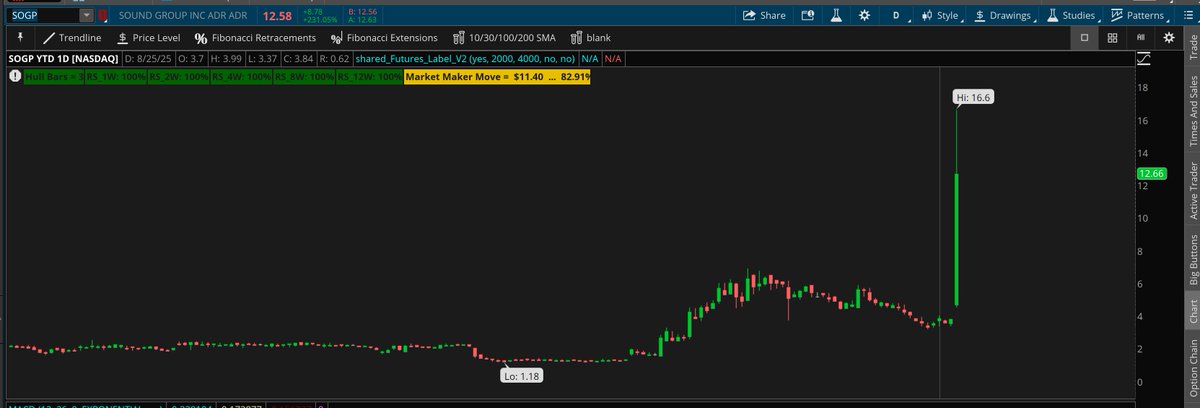Open the Patterns menu
This screenshot has height=408, width=1200.
[x=1140, y=15]
